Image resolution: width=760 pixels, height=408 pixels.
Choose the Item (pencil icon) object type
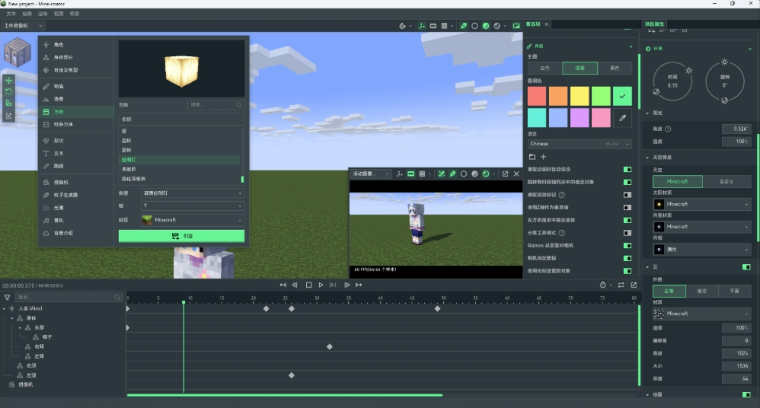tap(76, 86)
